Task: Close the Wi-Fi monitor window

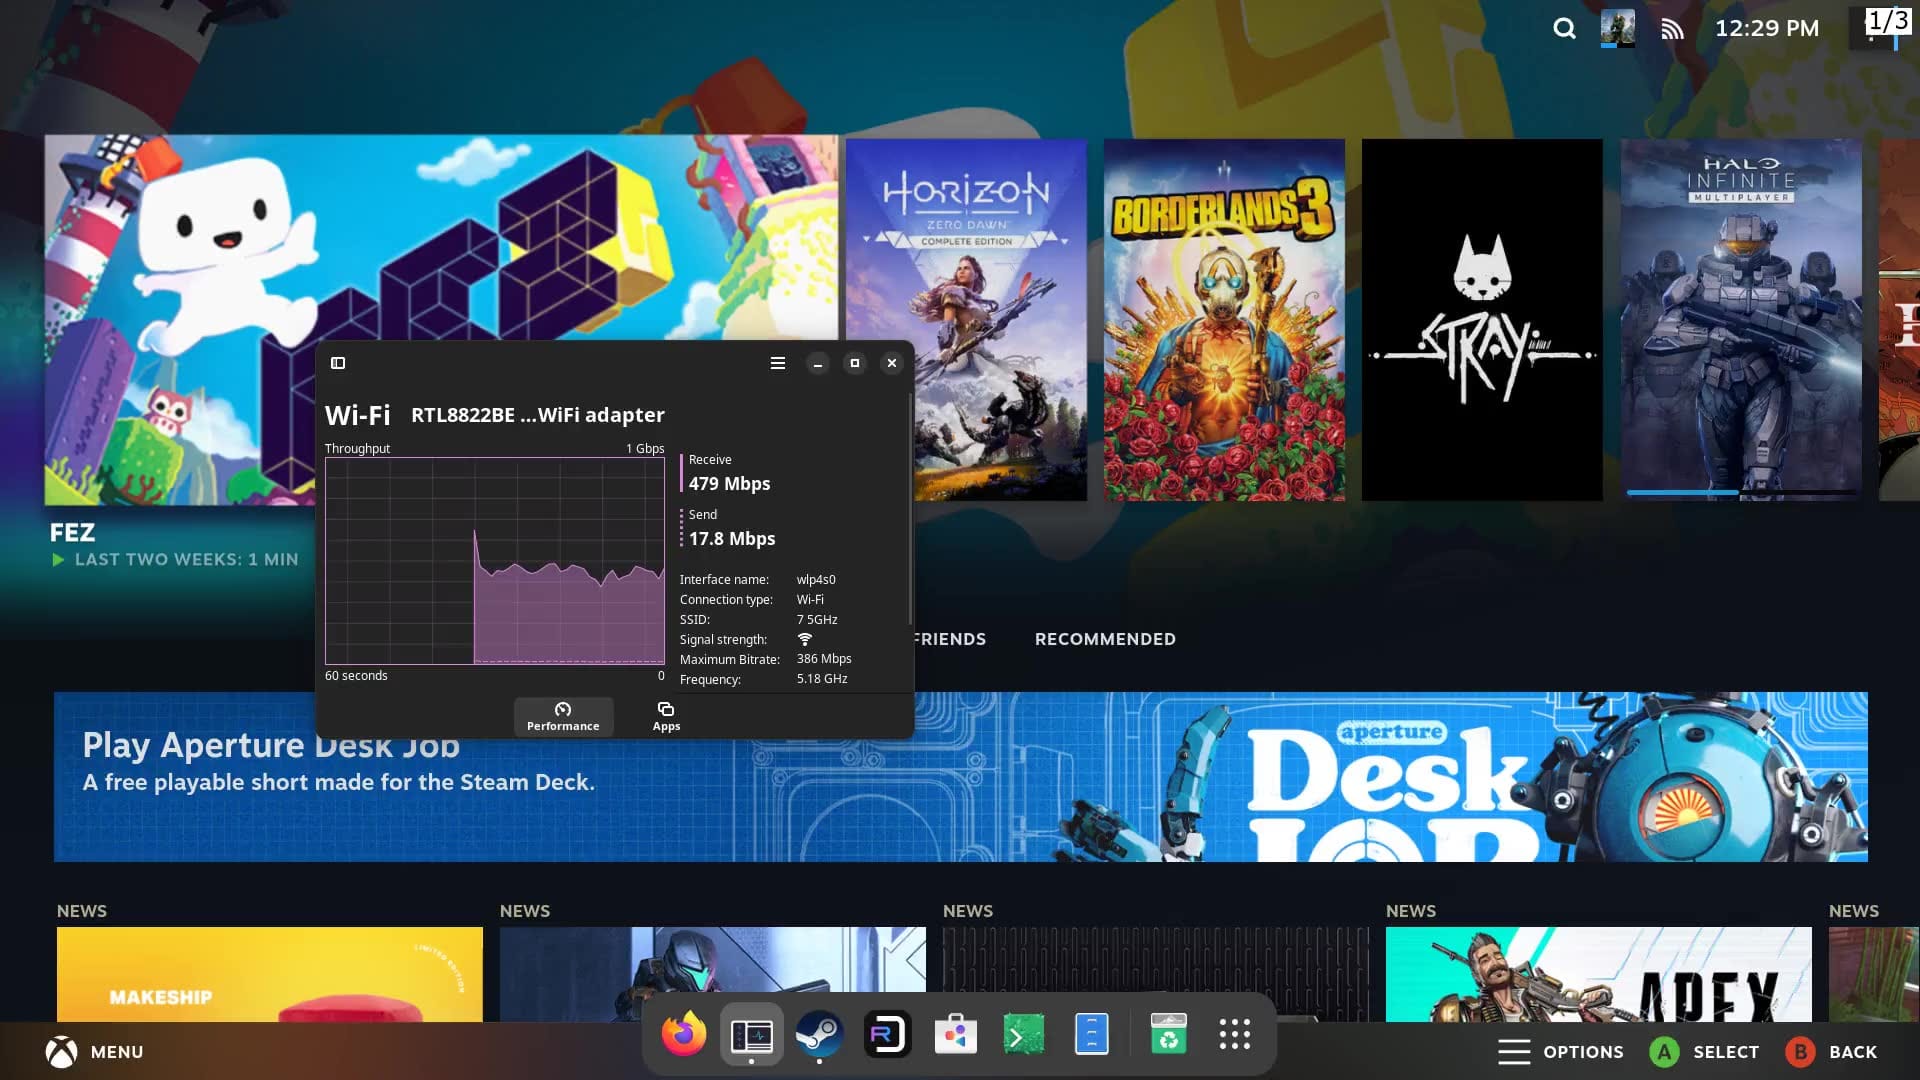Action: click(891, 363)
